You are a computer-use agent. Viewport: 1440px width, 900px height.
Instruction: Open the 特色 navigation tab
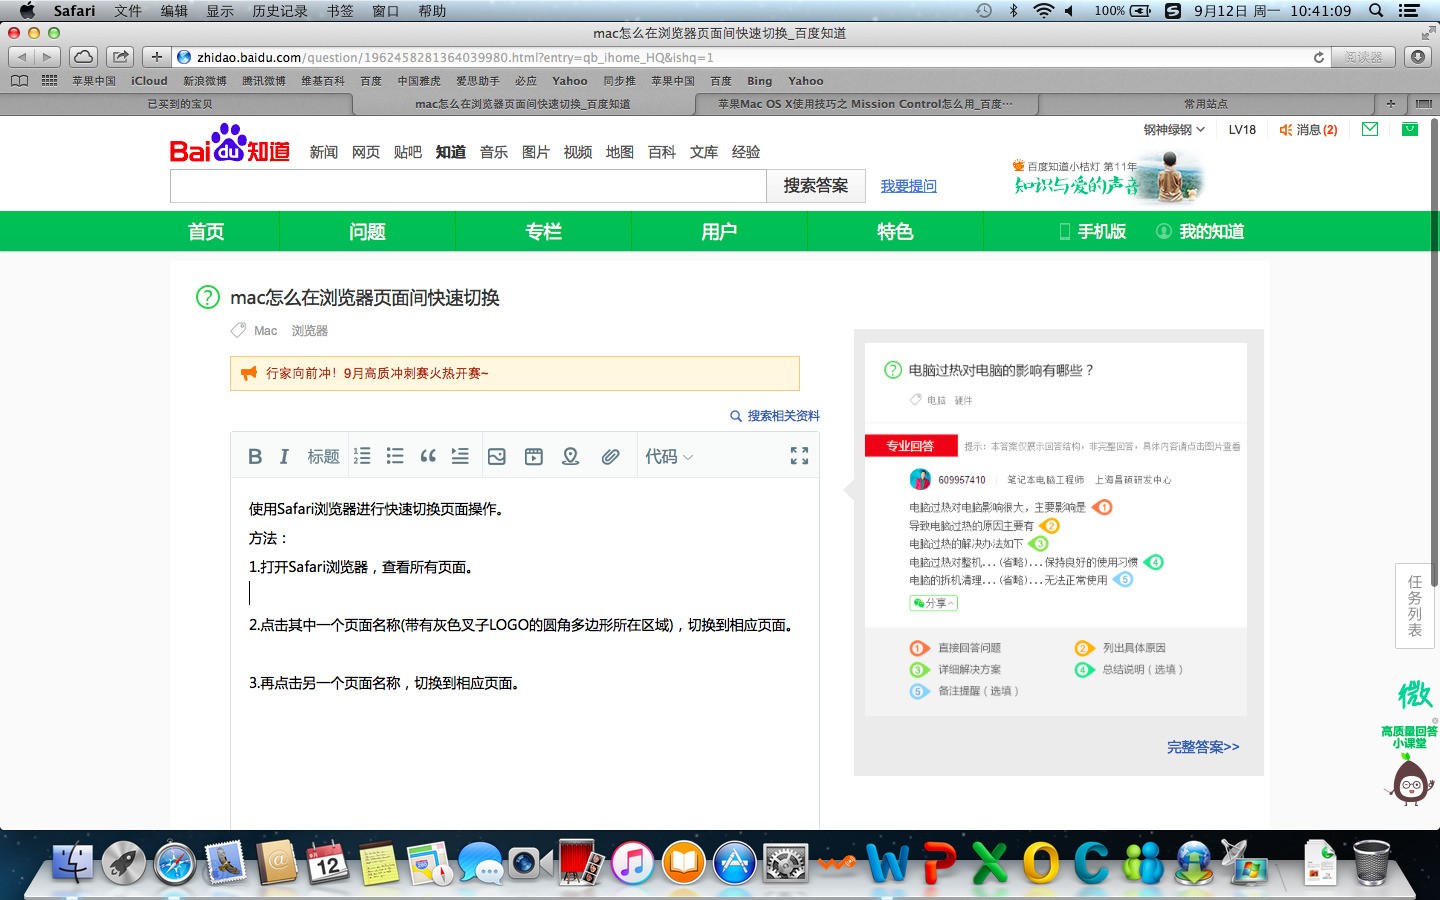coord(895,231)
